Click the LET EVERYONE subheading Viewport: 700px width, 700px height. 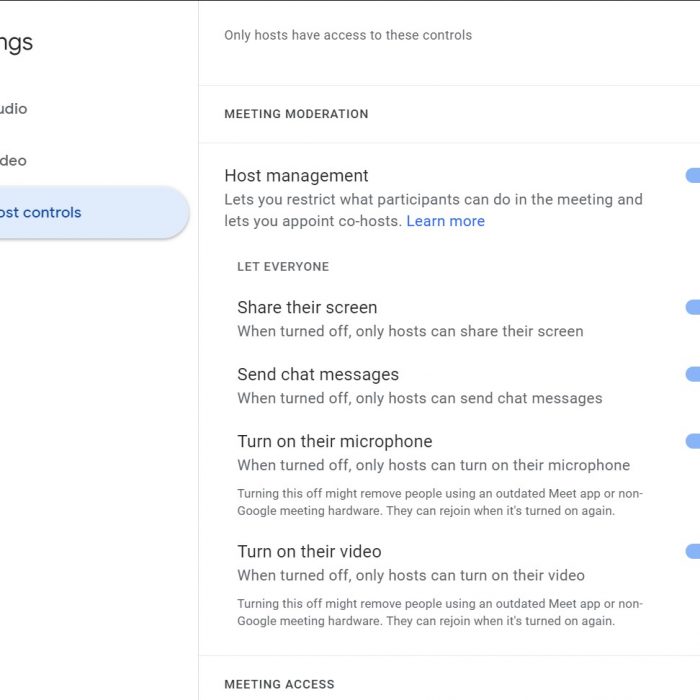tap(283, 267)
